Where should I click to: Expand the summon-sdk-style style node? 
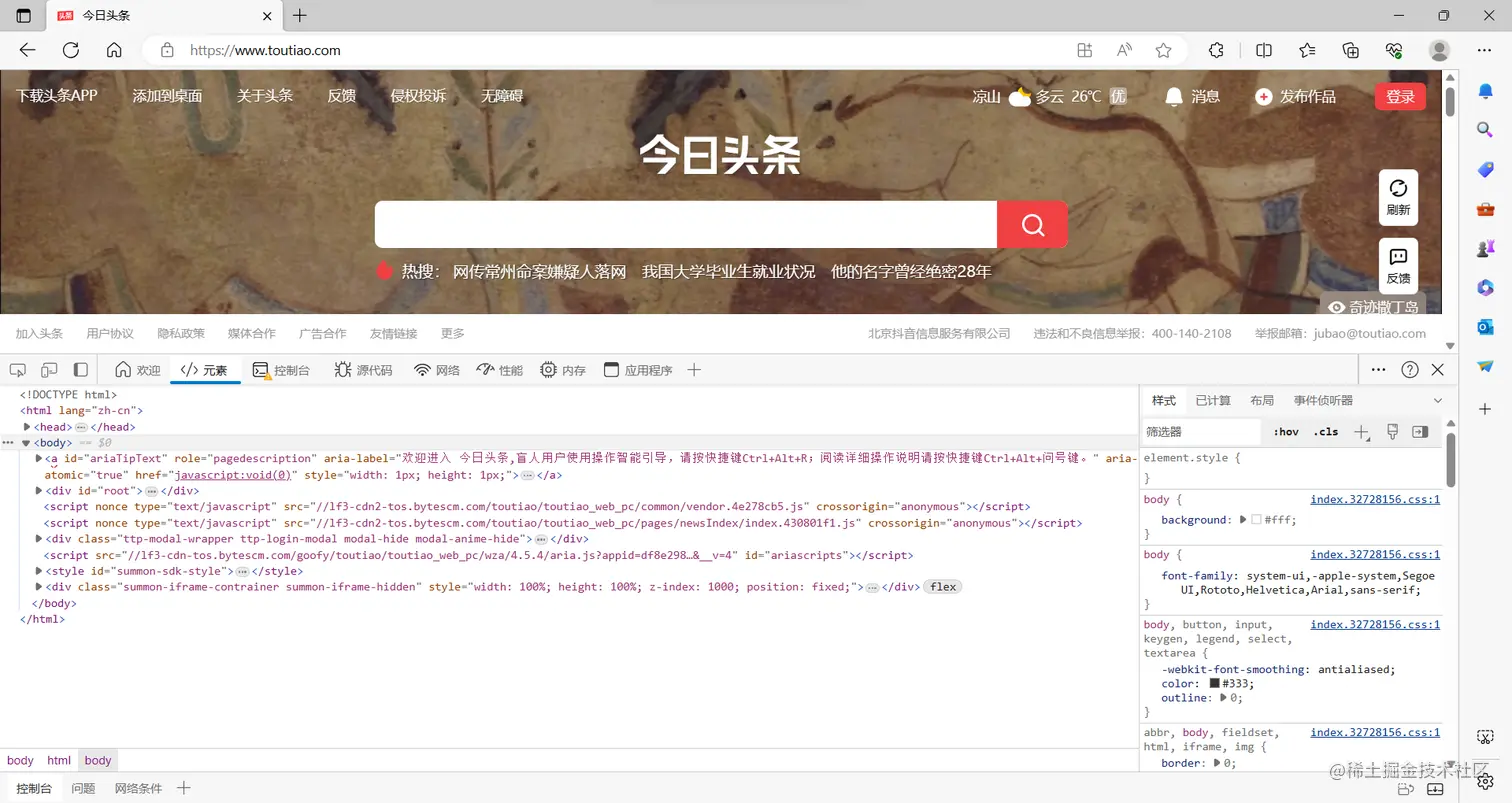point(39,571)
